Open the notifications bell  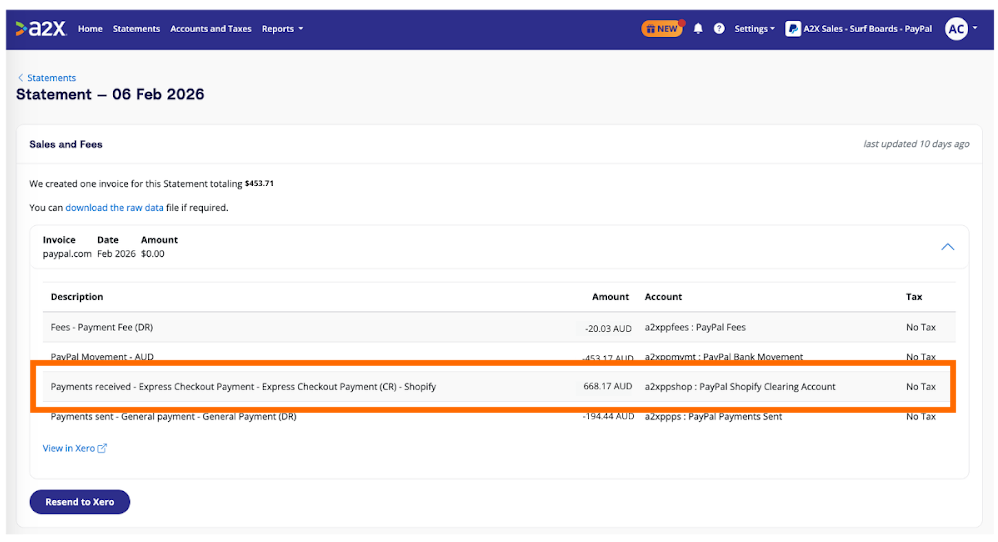point(698,29)
